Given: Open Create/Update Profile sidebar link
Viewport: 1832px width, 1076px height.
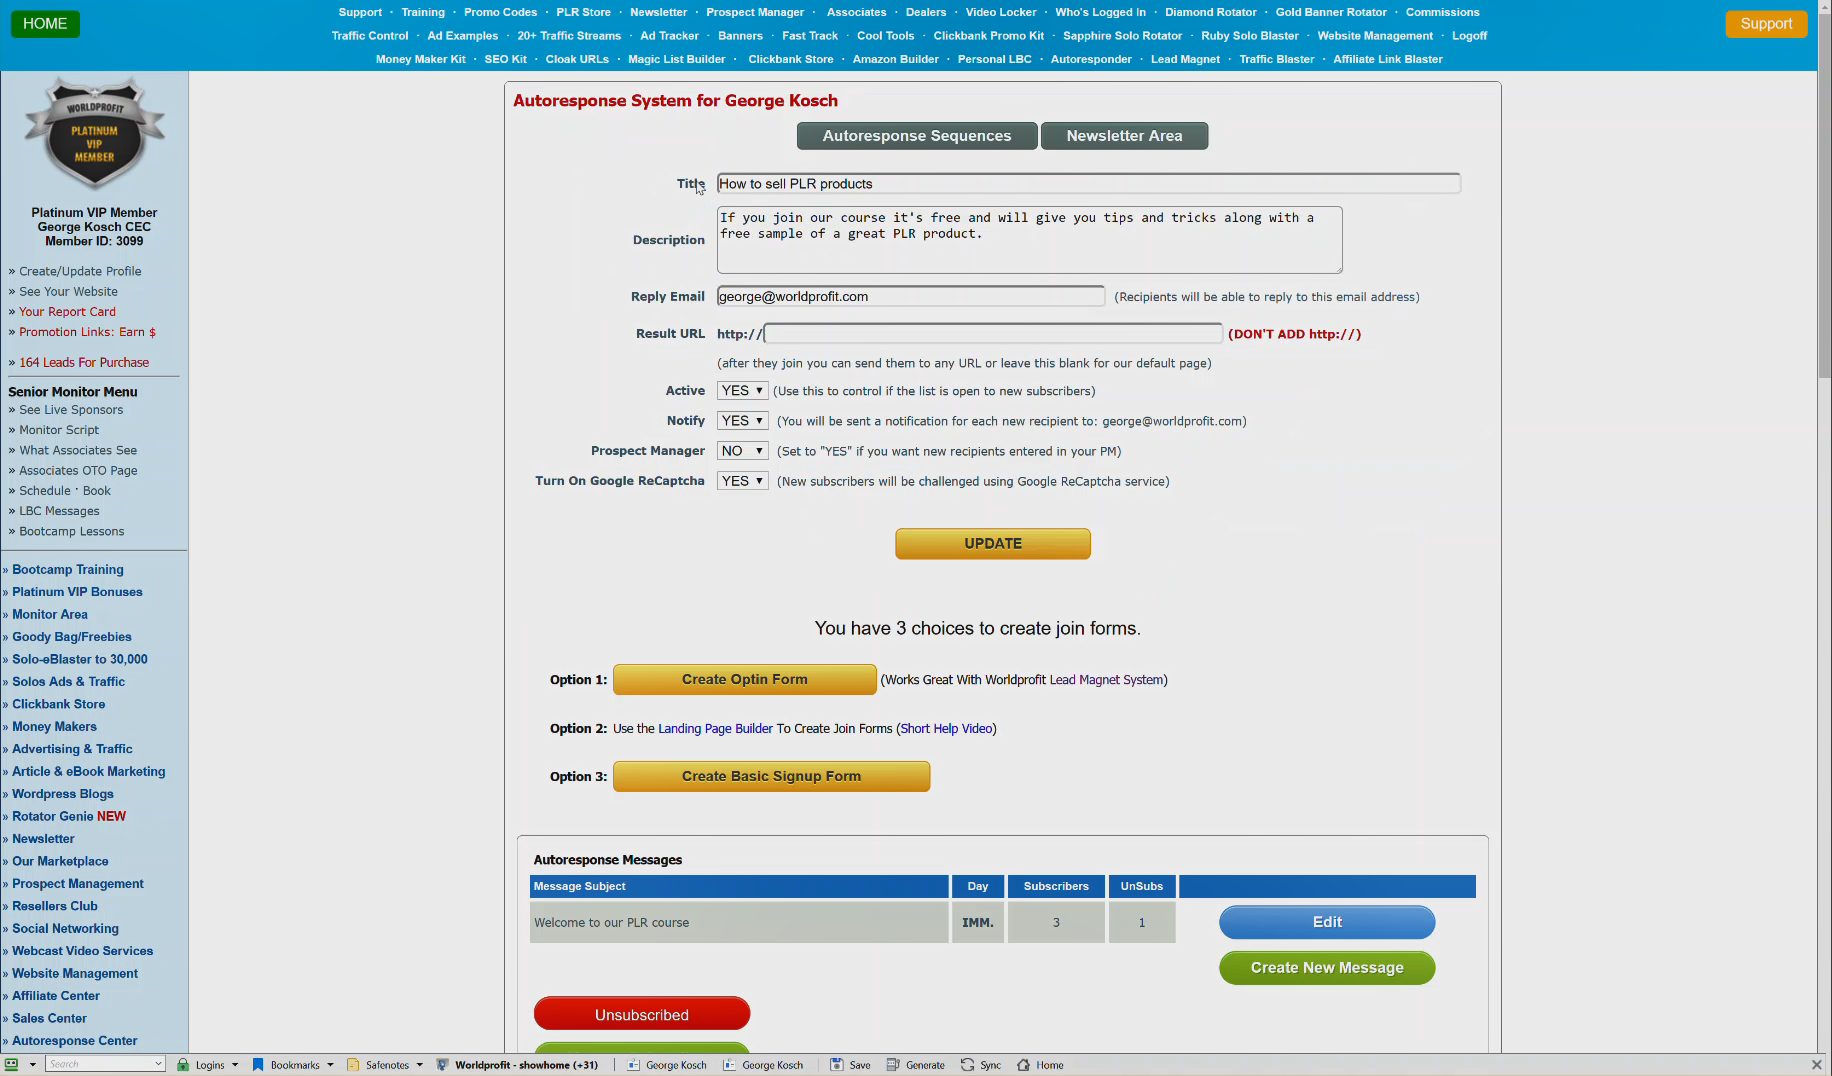Looking at the screenshot, I should pos(80,271).
